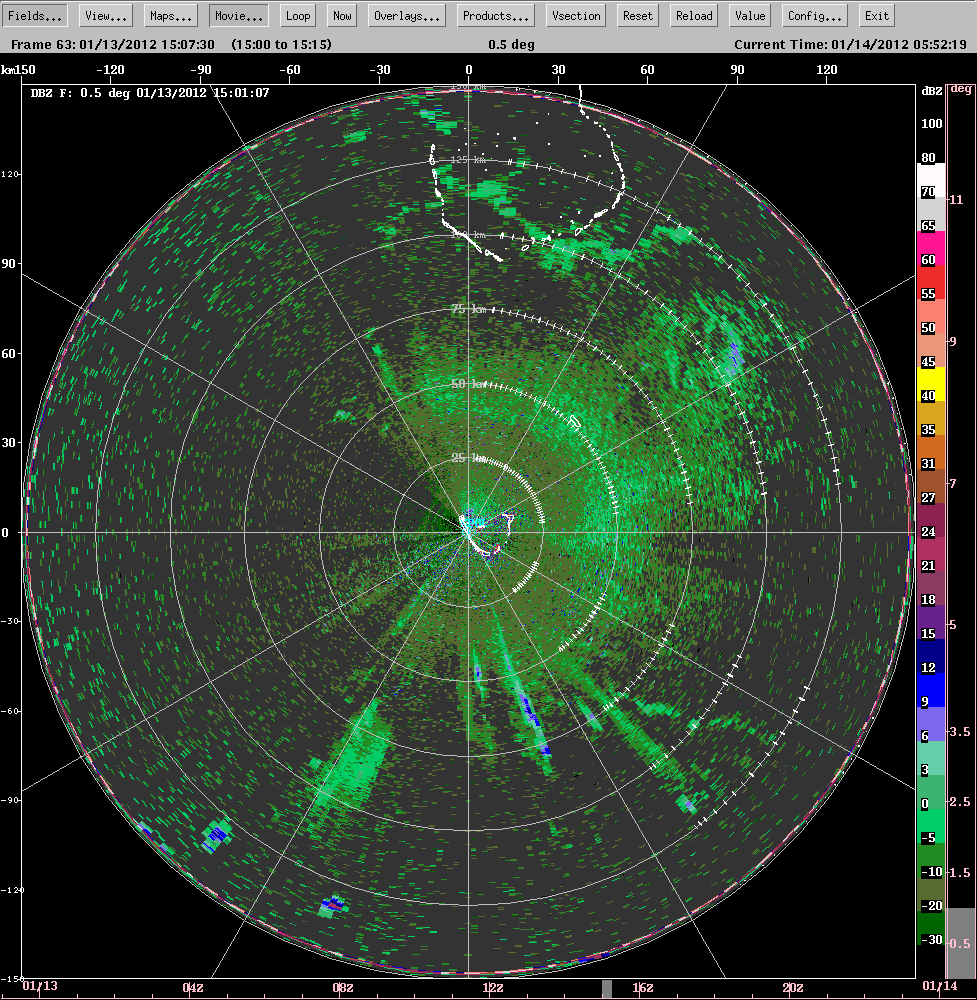977x1000 pixels.
Task: Open the View menu
Action: click(104, 15)
